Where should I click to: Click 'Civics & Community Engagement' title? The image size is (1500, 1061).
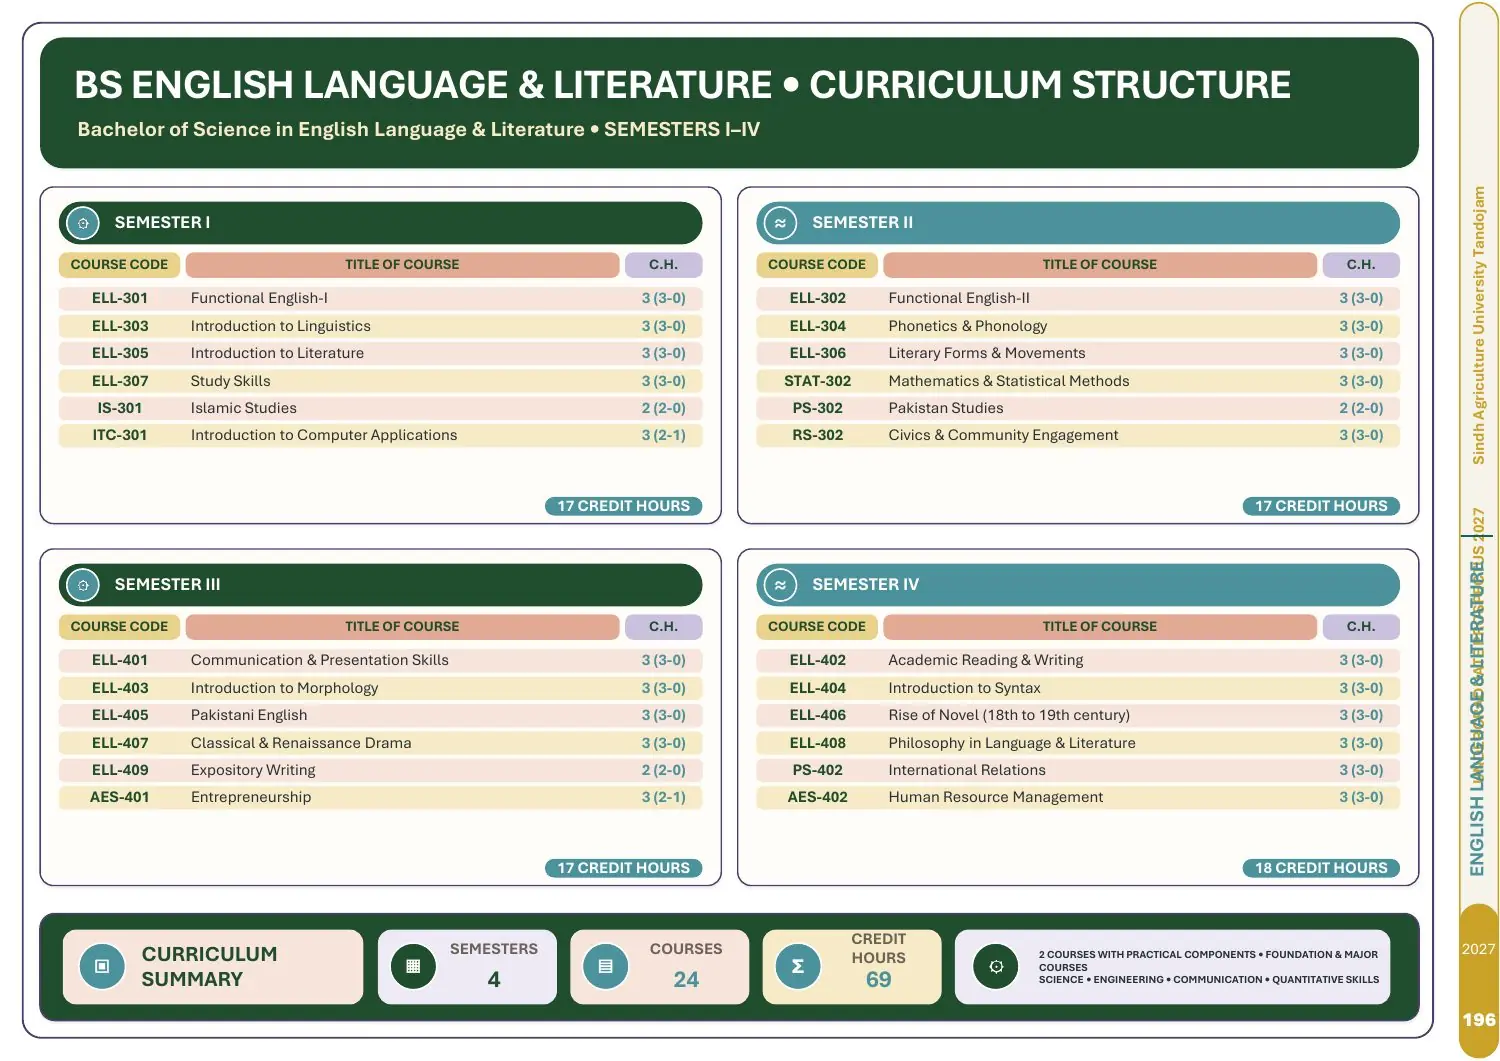pyautogui.click(x=1003, y=435)
